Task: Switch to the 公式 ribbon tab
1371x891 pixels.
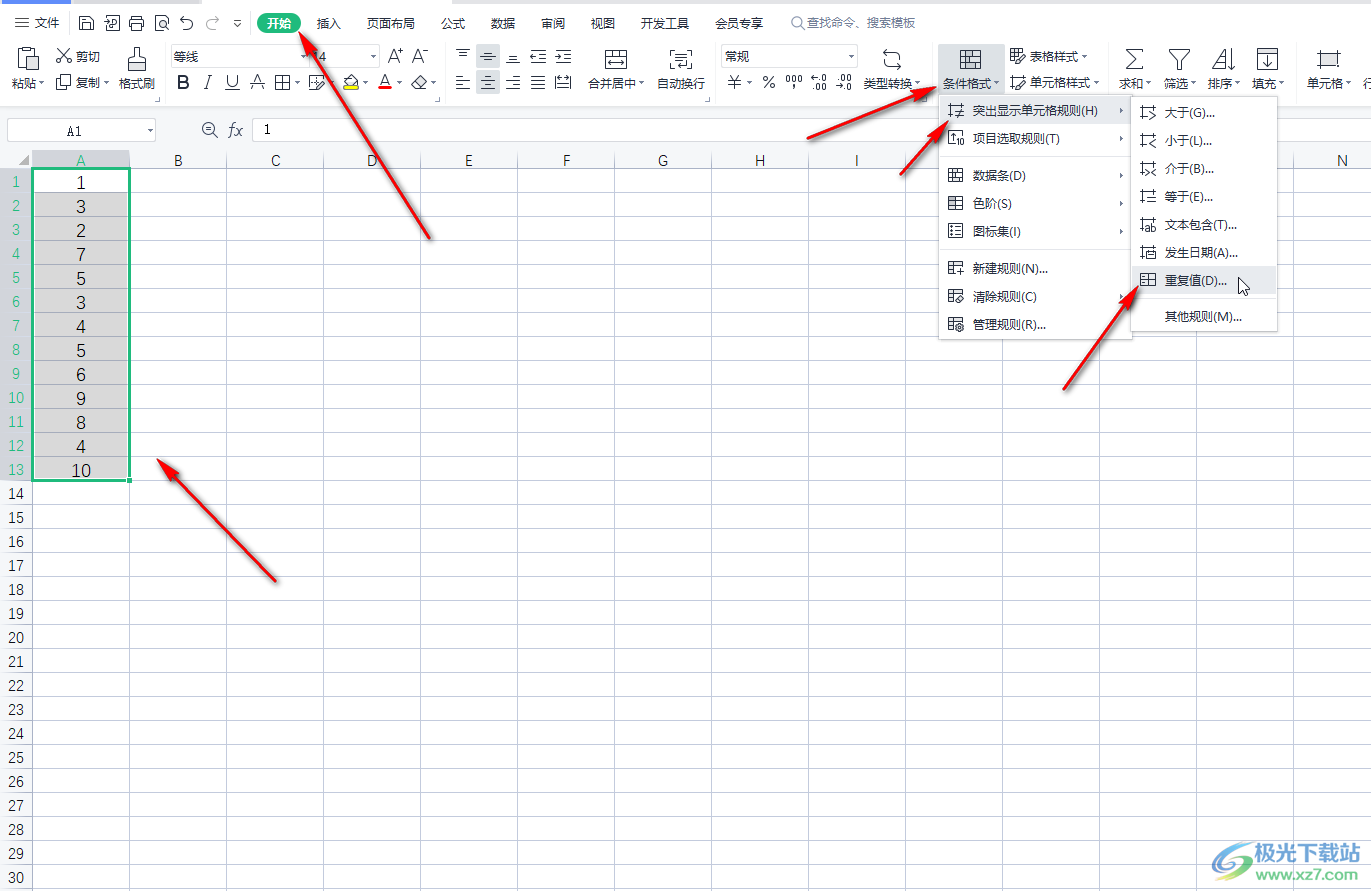Action: point(453,23)
